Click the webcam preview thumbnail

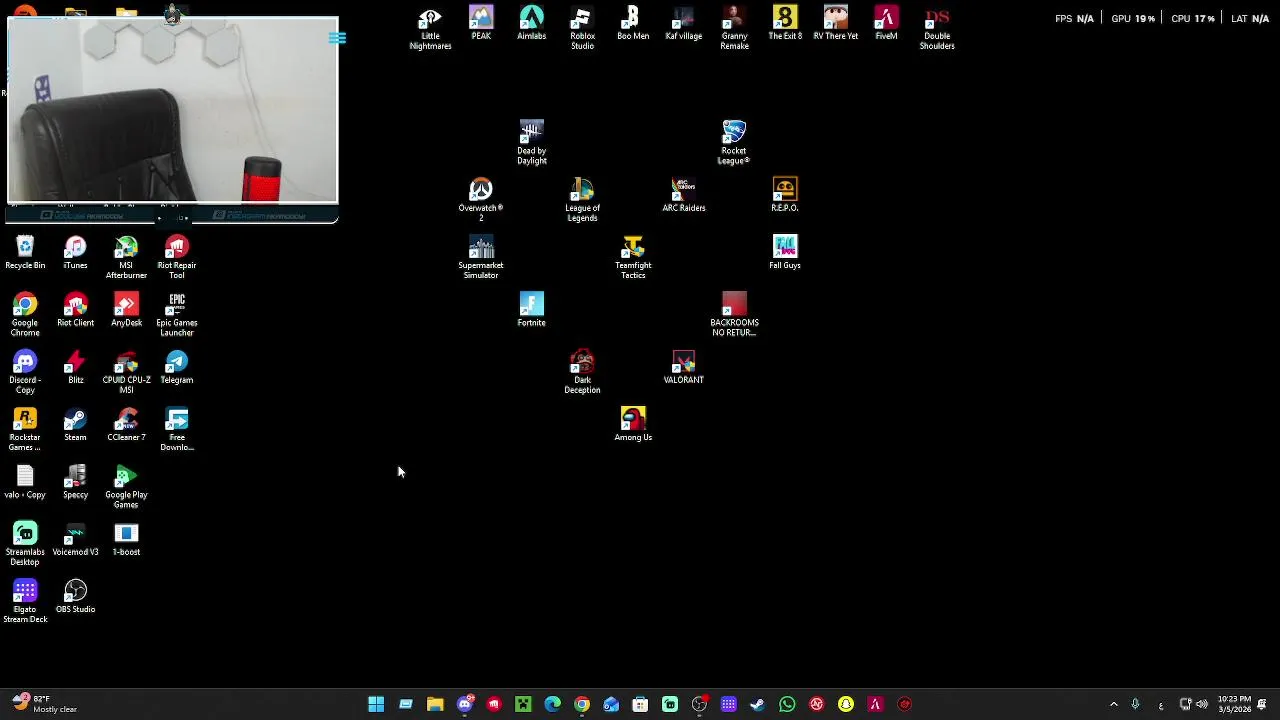point(172,110)
